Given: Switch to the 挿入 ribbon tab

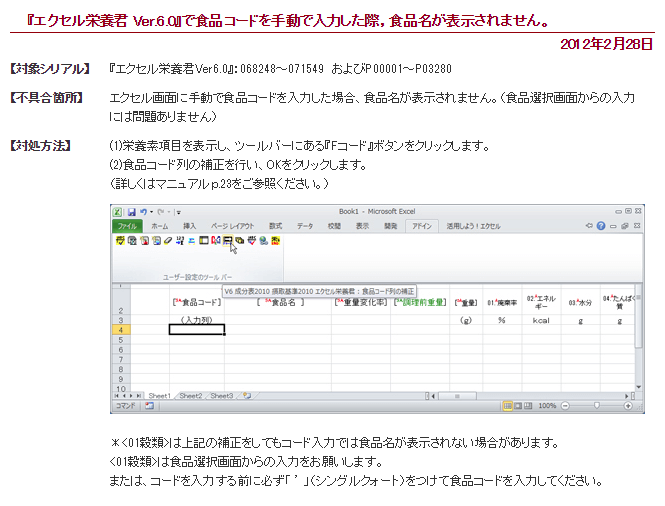Looking at the screenshot, I should pos(189,226).
